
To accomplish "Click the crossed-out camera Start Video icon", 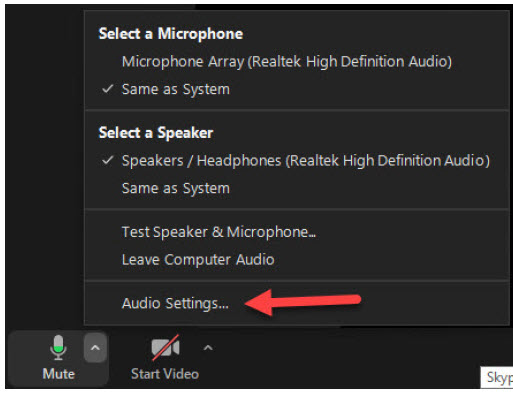I will point(165,348).
